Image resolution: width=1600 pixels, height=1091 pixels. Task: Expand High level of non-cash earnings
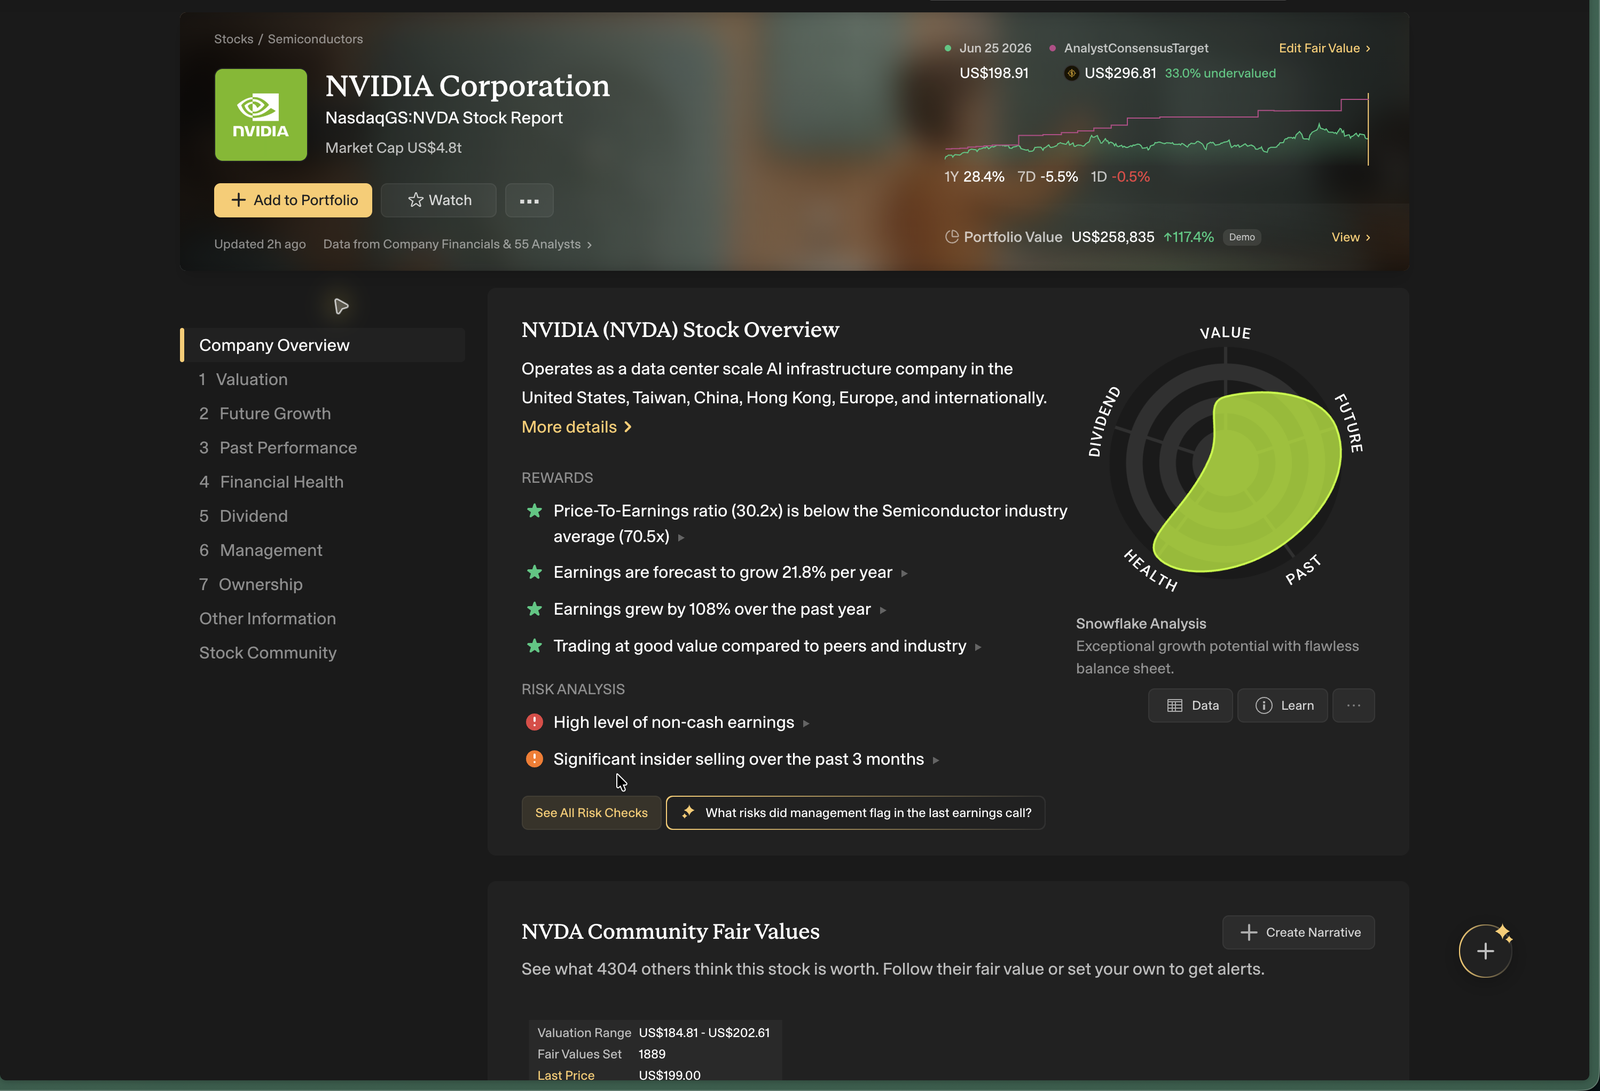(806, 724)
